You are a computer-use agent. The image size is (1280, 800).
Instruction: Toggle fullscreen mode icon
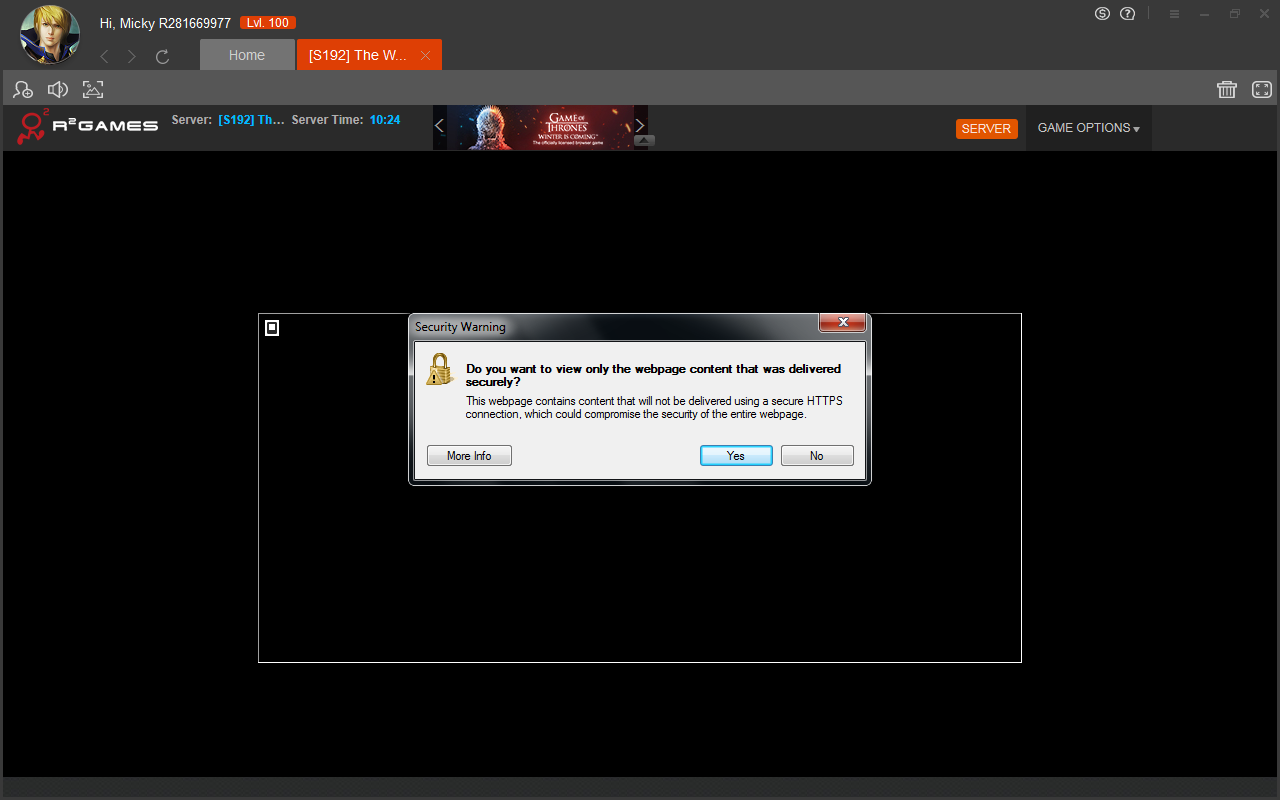click(1262, 90)
